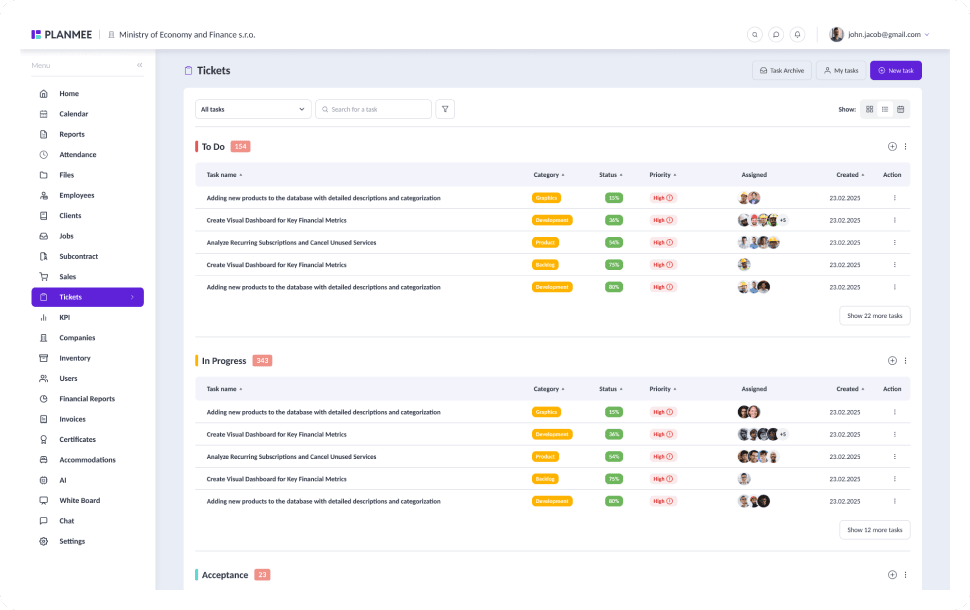This screenshot has width=970, height=610.
Task: Open the To Do section kebab menu
Action: click(x=906, y=147)
